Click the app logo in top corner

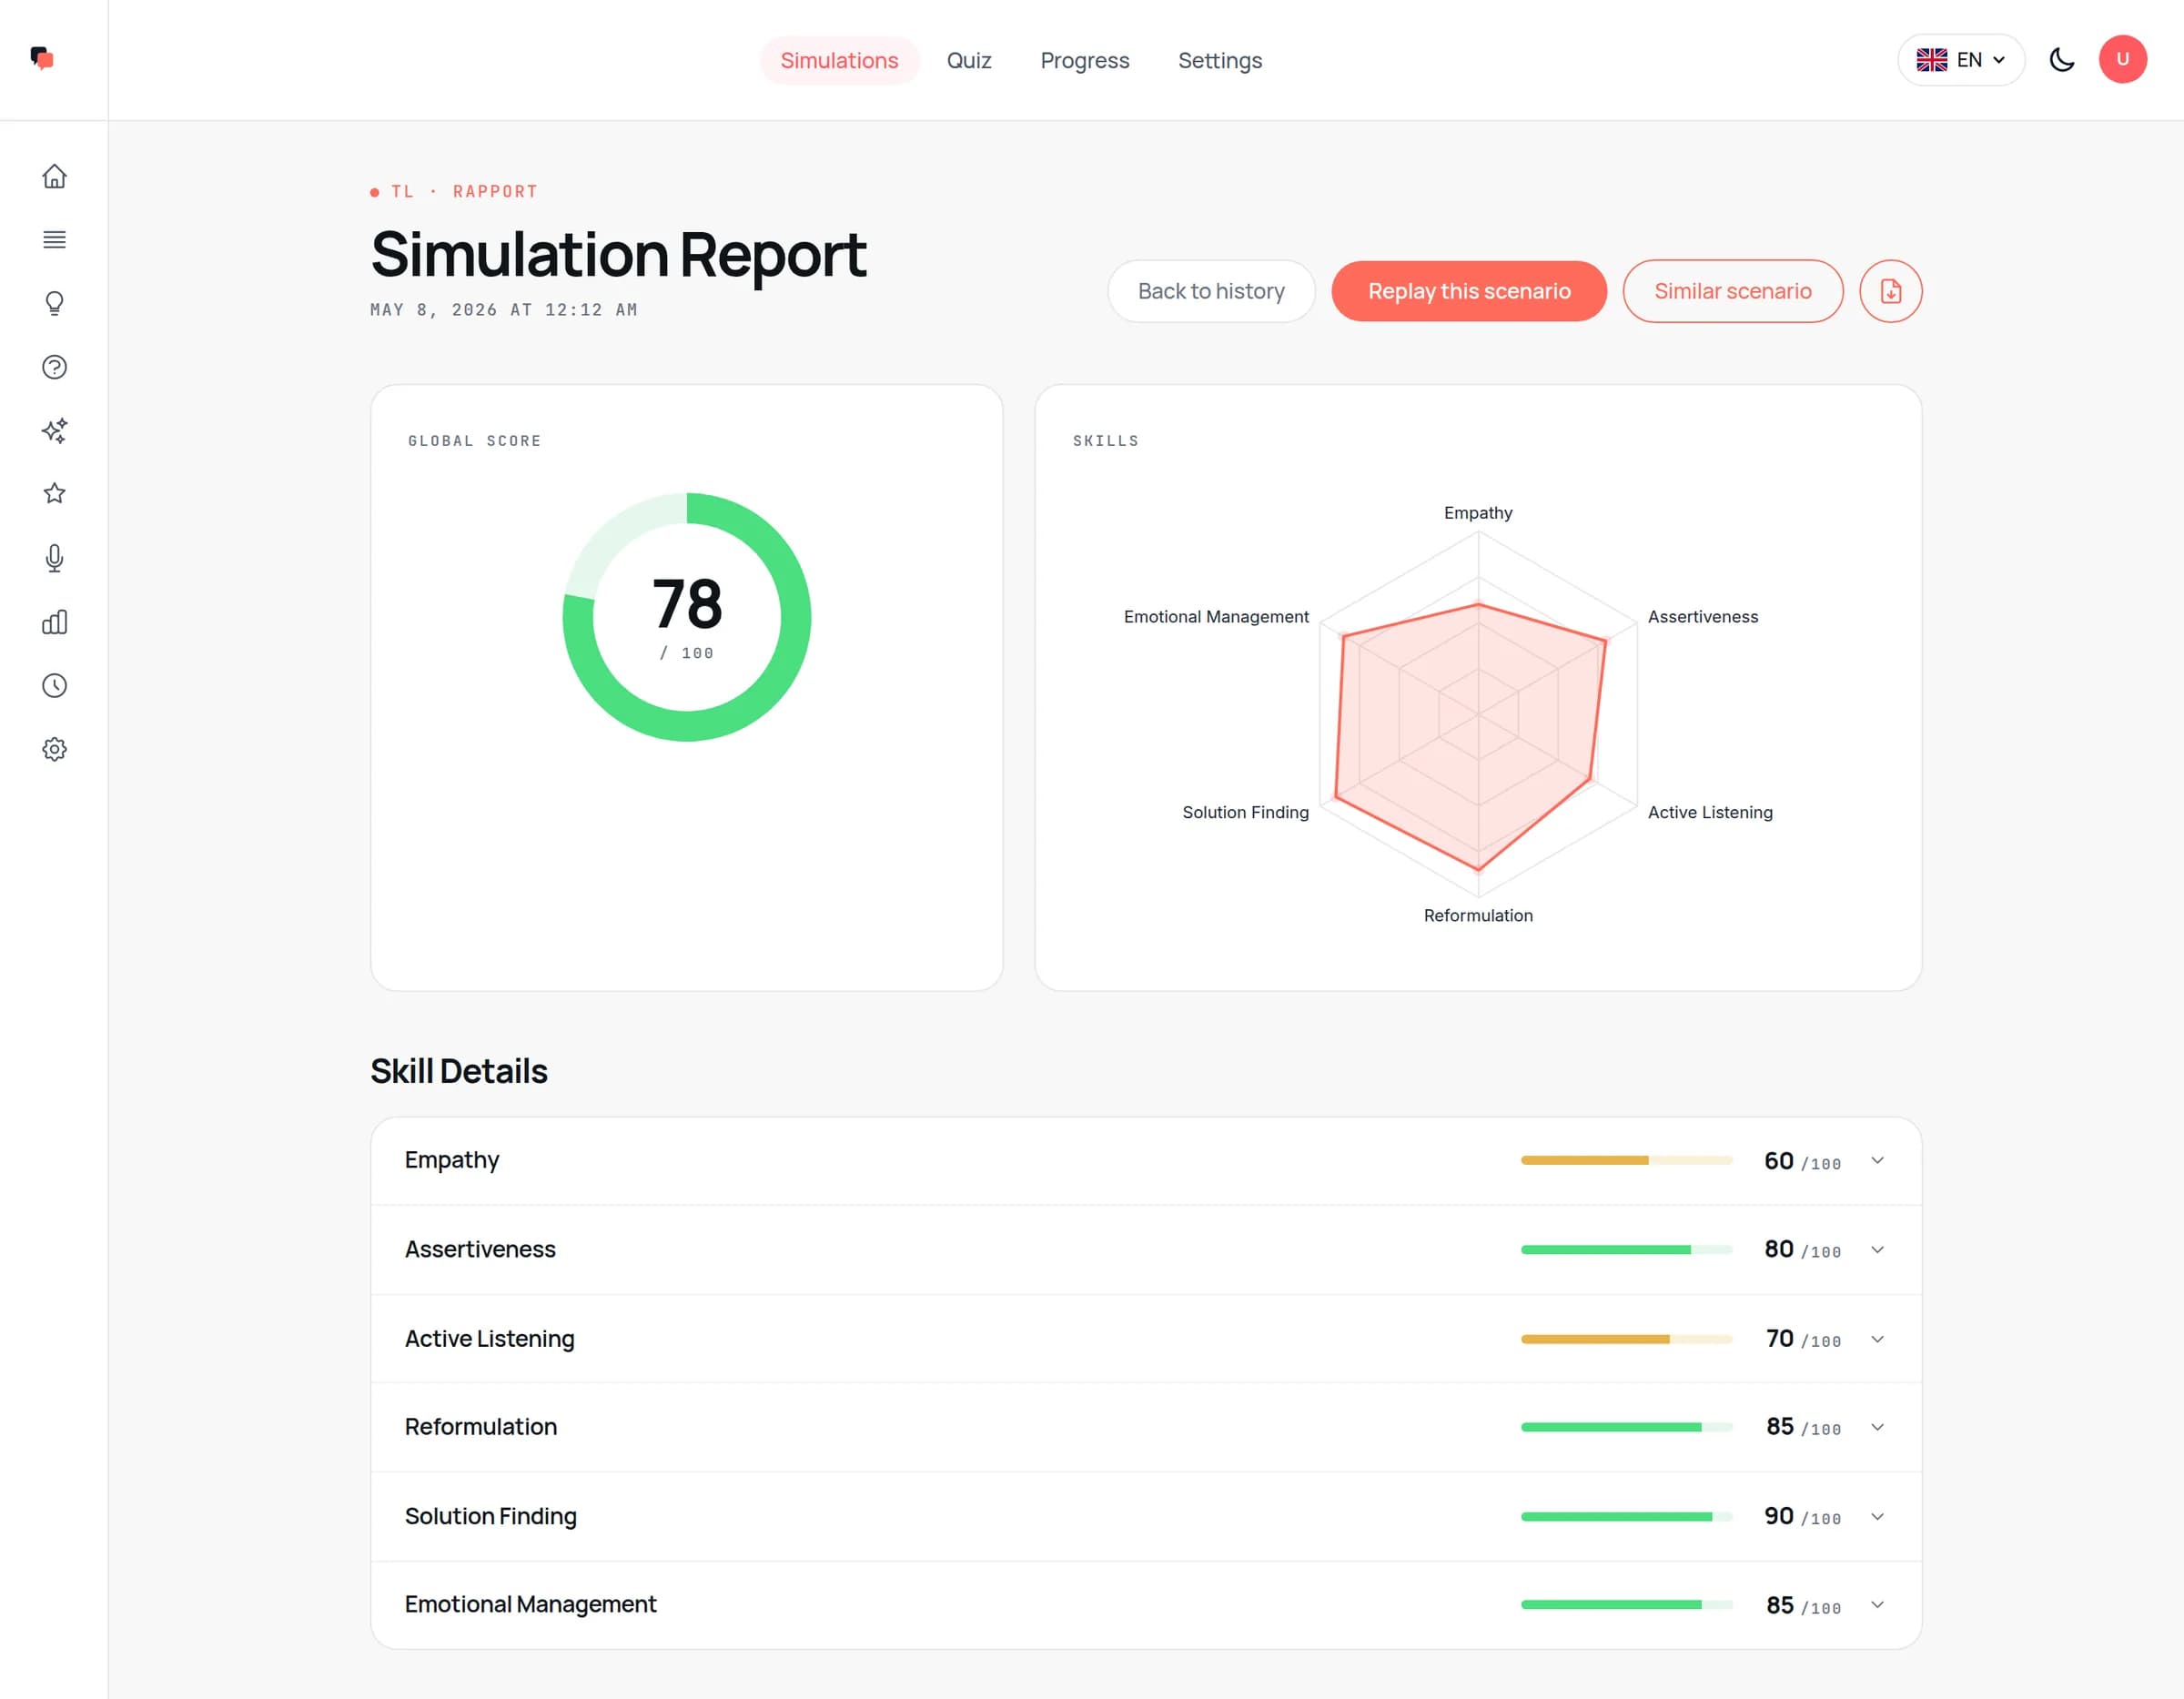(42, 58)
